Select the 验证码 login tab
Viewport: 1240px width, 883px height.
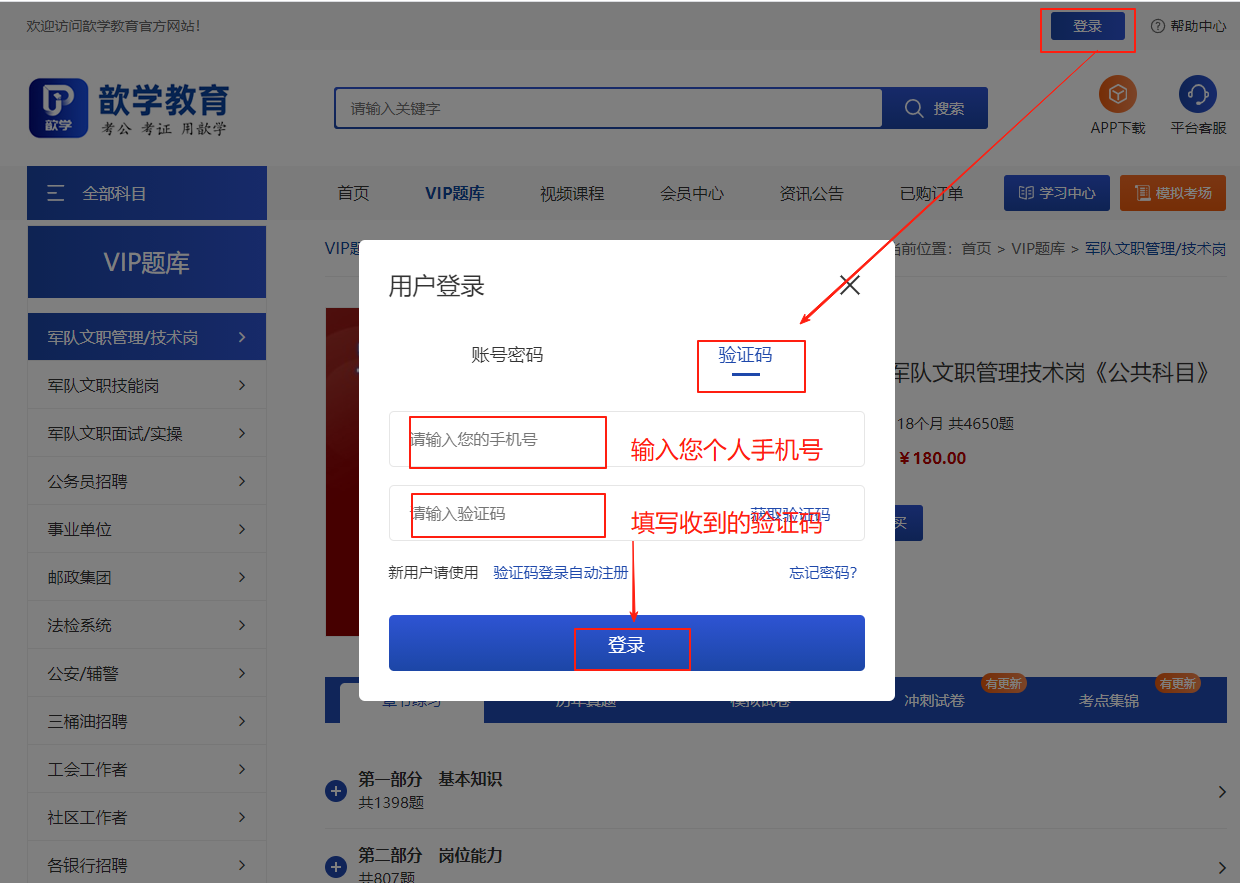point(745,355)
